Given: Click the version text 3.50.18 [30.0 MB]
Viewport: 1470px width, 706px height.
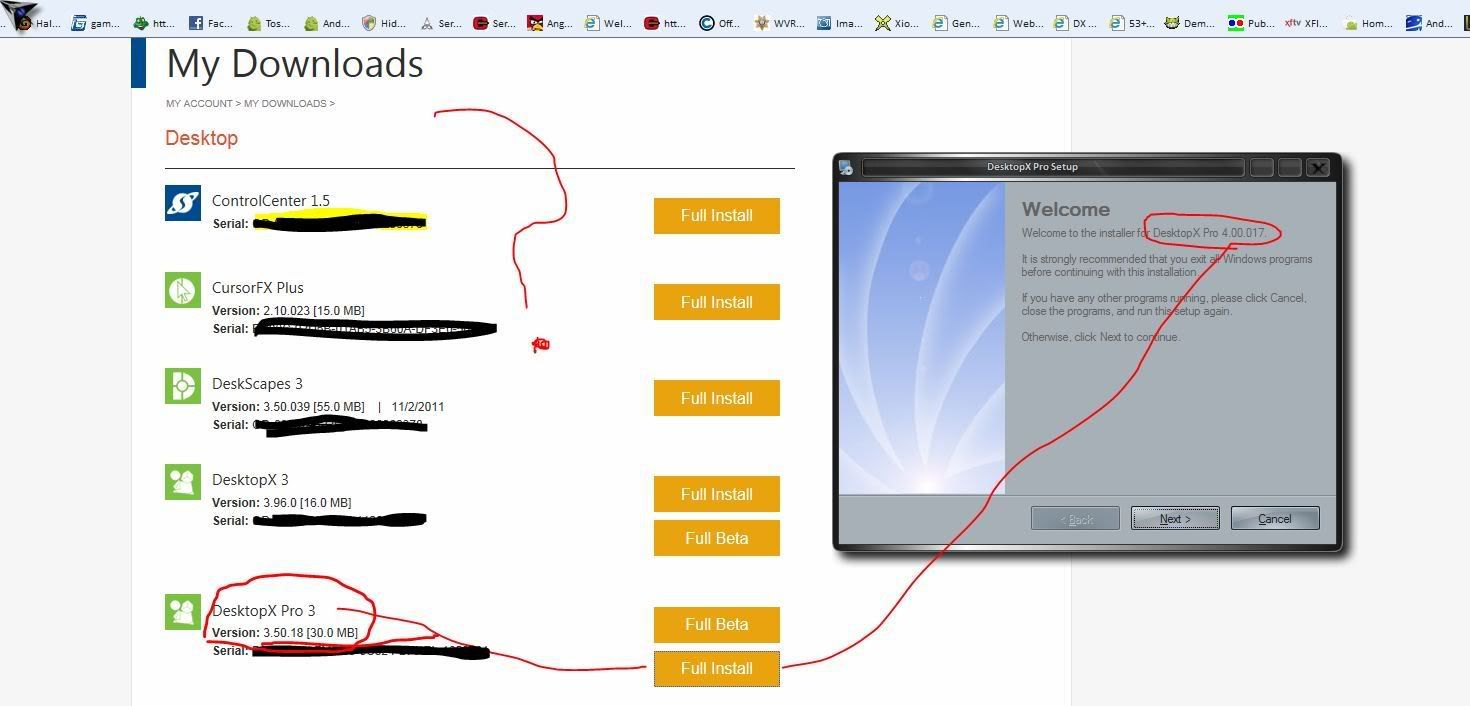Looking at the screenshot, I should tap(310, 633).
